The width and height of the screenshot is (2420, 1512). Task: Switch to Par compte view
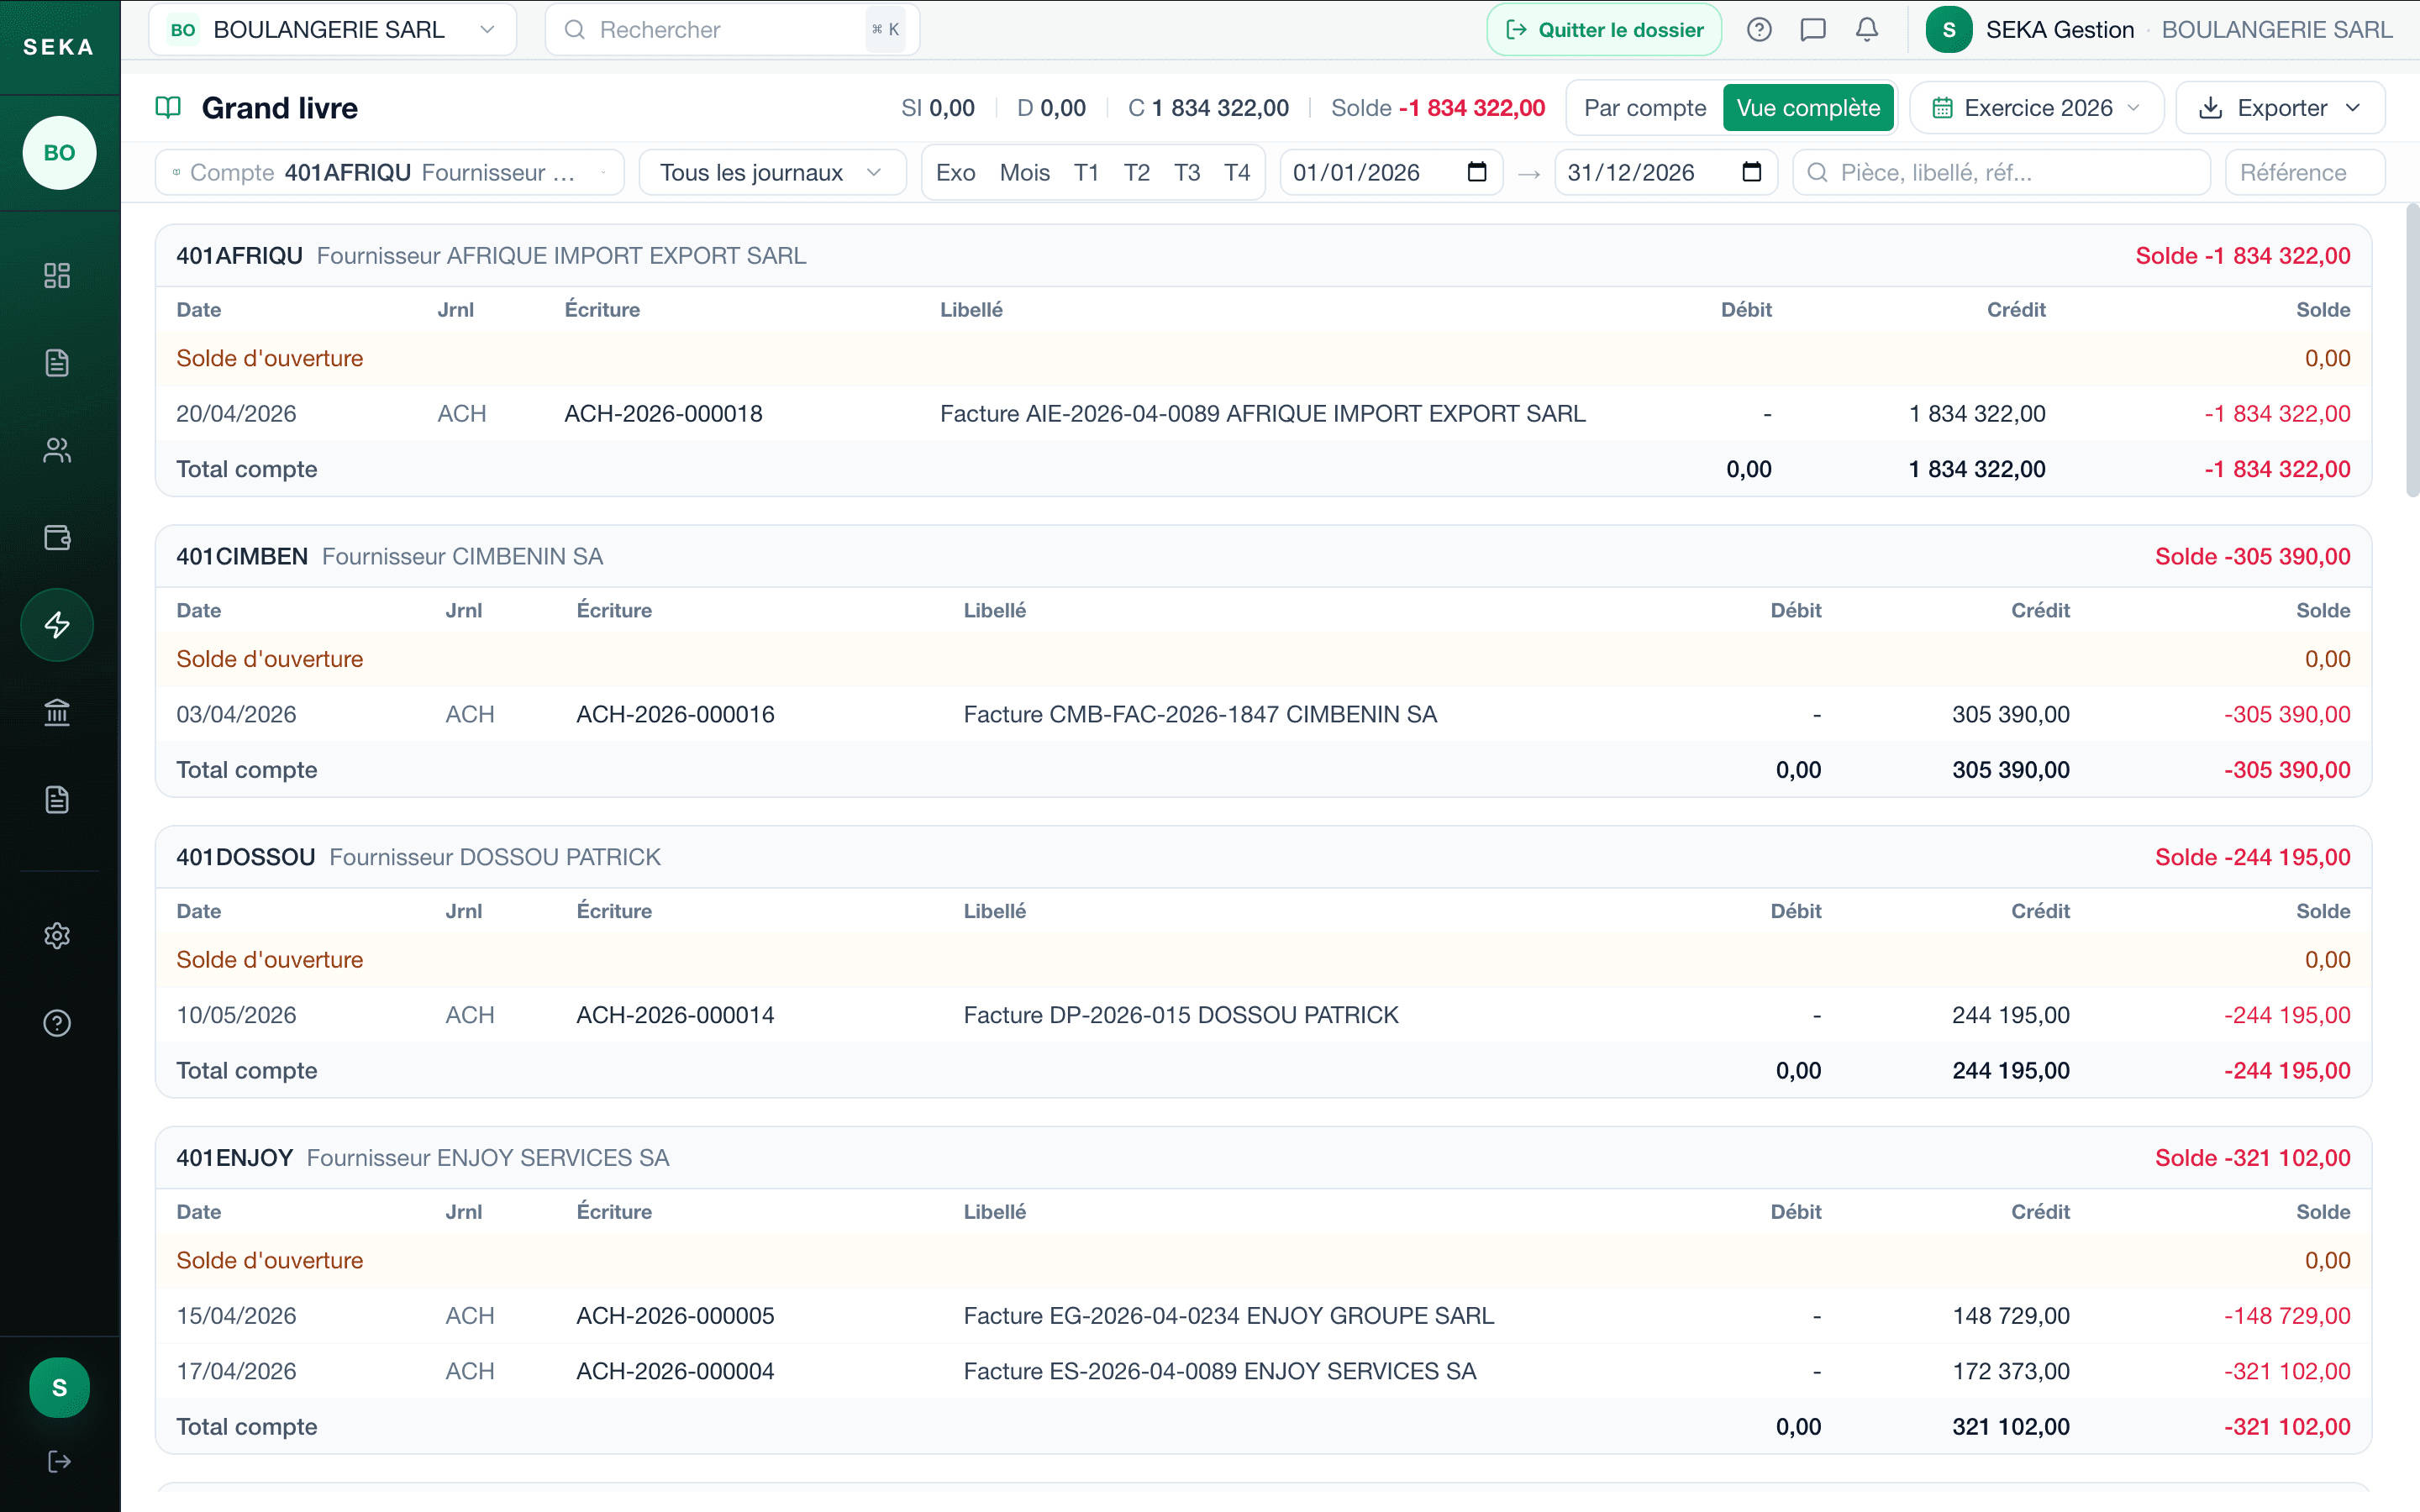[x=1644, y=108]
